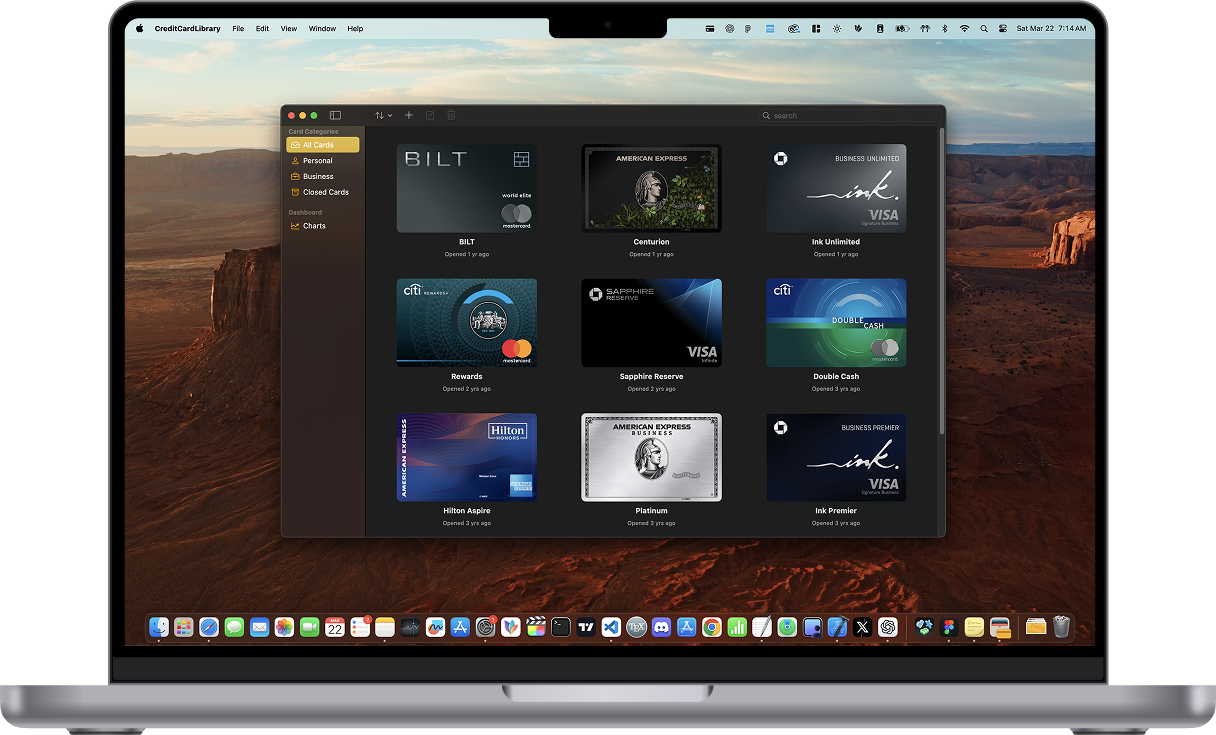Open Messages from the dock
Screen dimensions: 1216x735
pos(234,627)
